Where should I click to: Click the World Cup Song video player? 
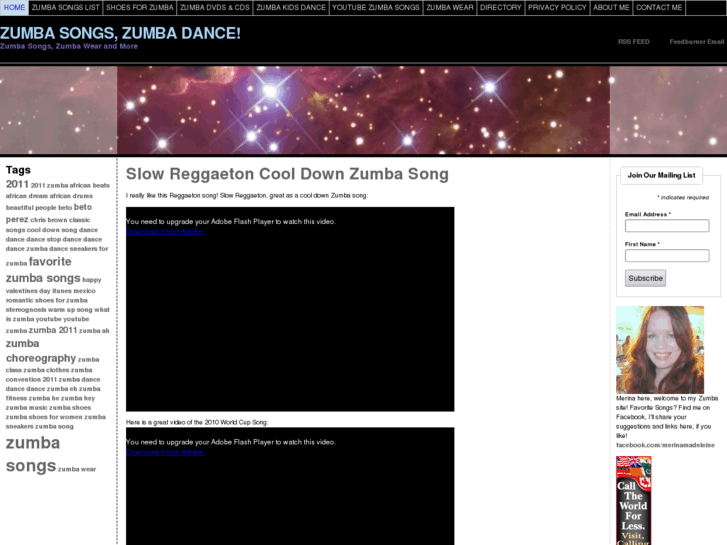coord(290,487)
